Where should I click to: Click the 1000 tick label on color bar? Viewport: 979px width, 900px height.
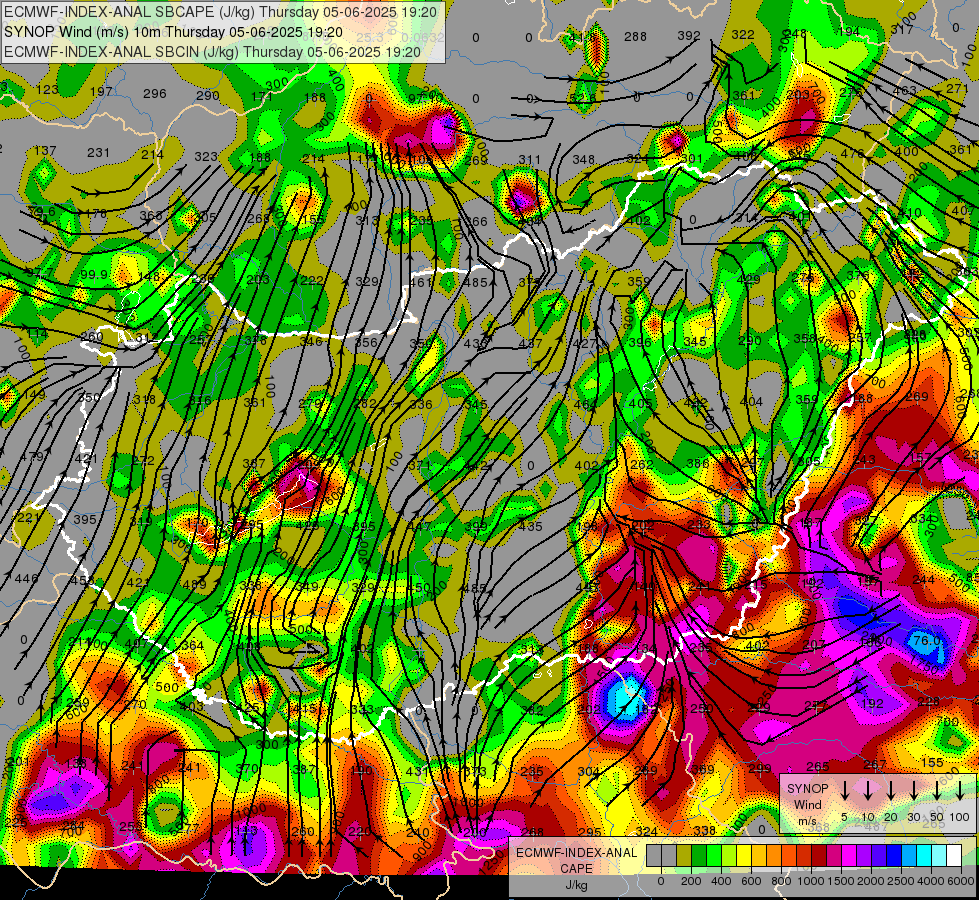click(810, 881)
